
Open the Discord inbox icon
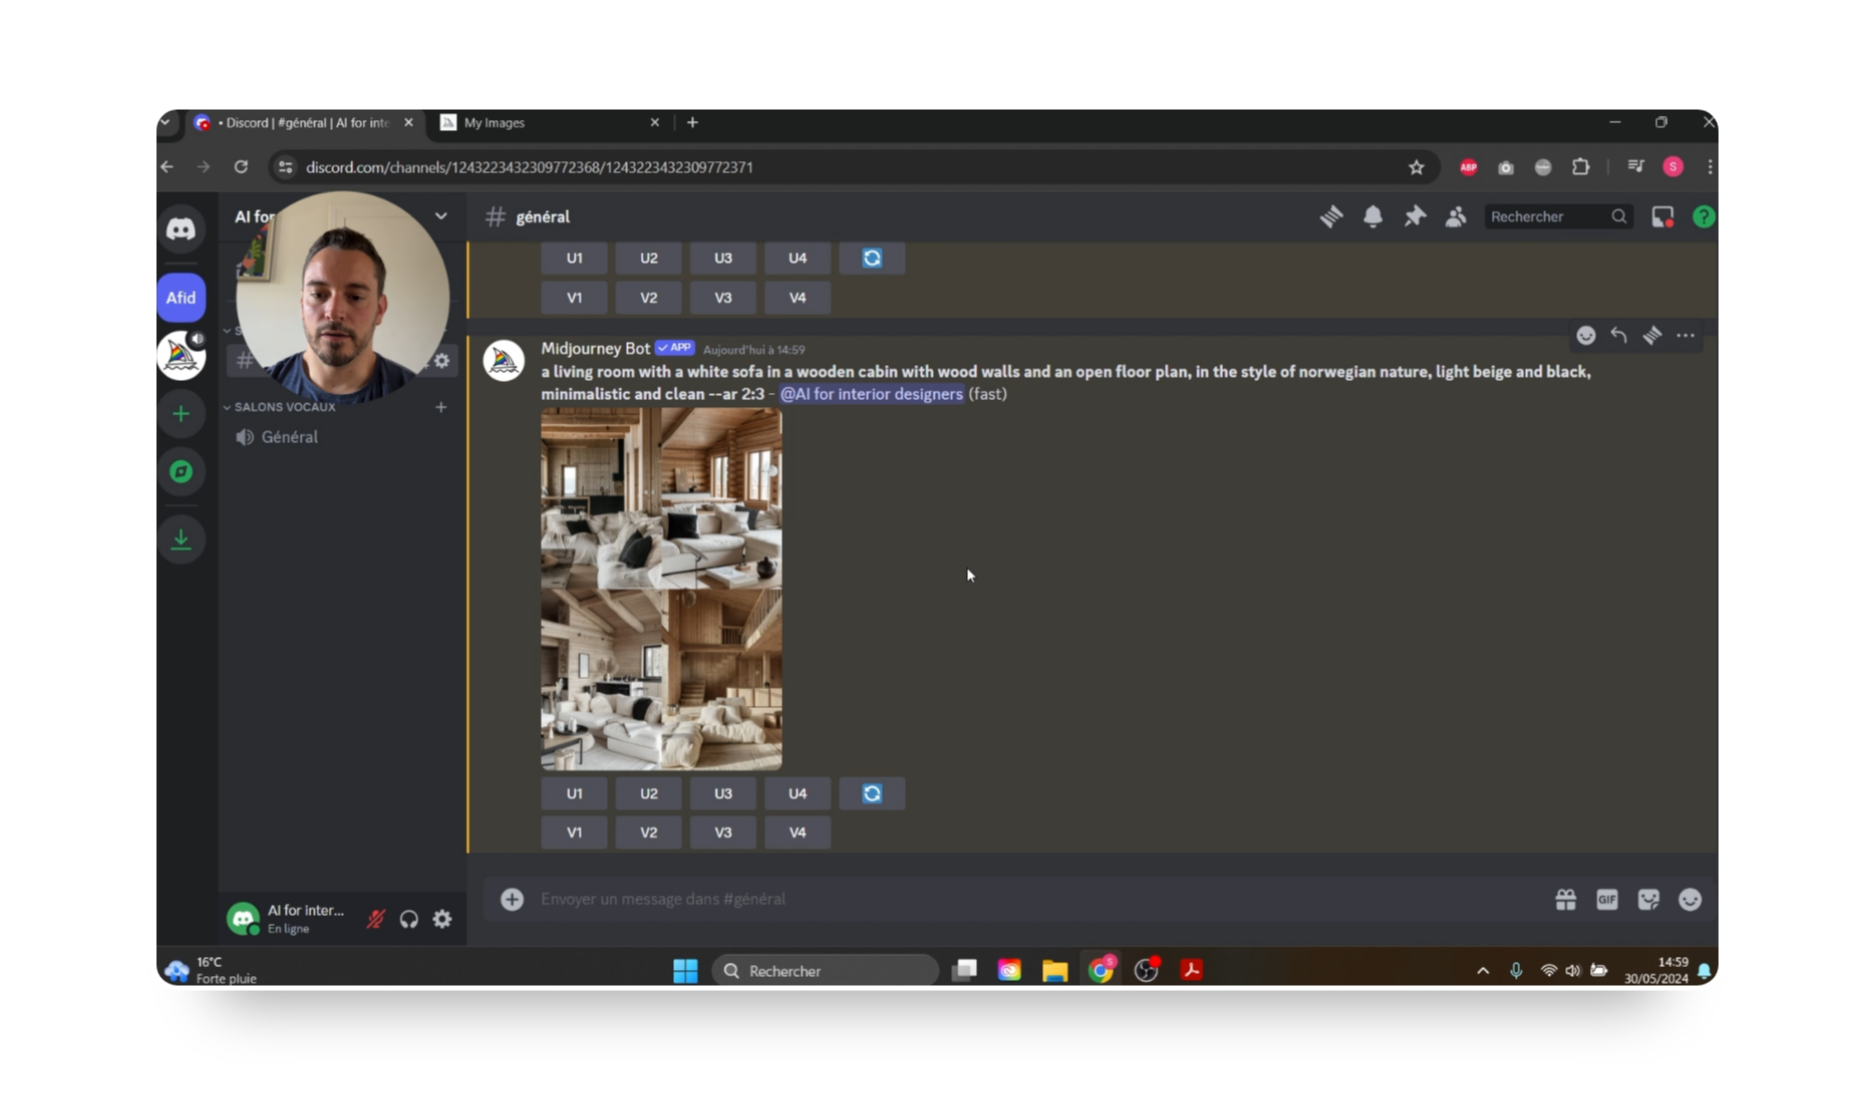pos(1662,217)
